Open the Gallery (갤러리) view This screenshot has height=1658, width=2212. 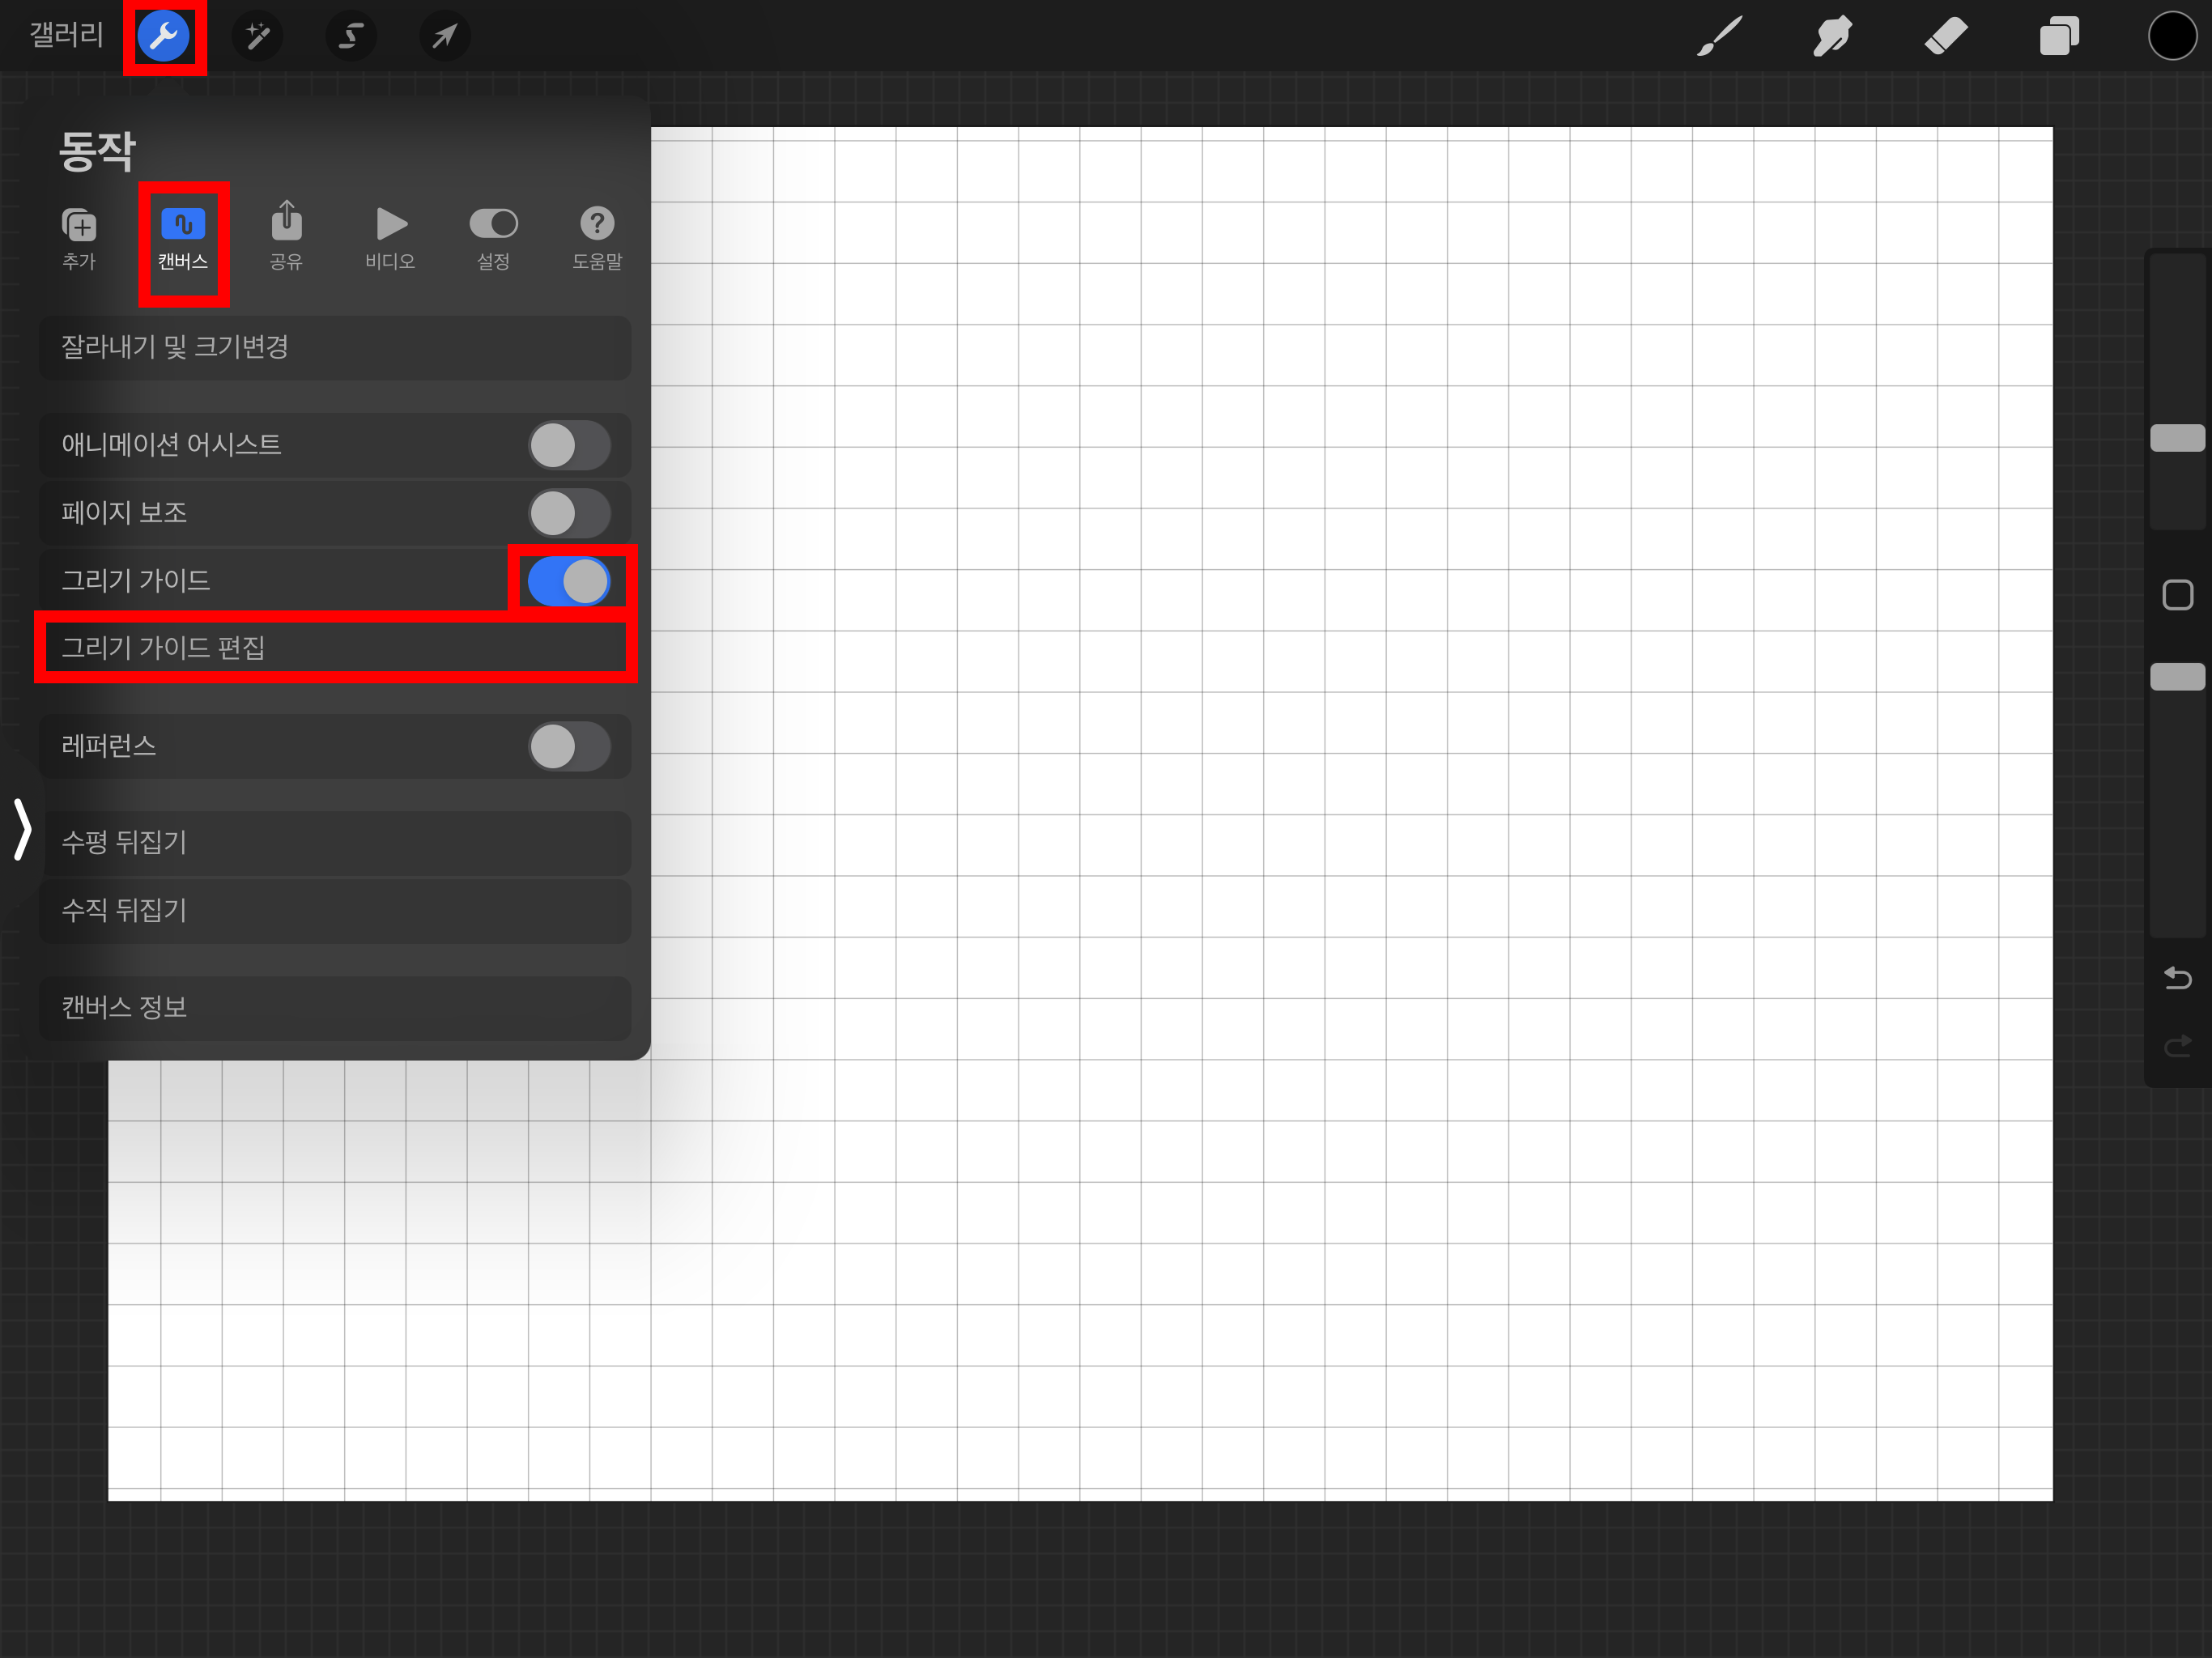pos(66,35)
